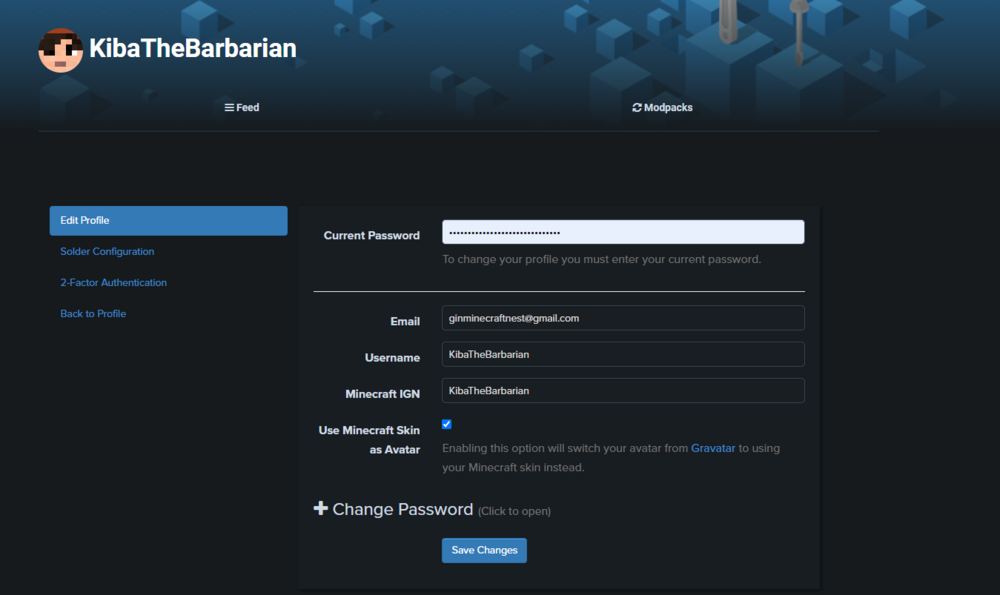This screenshot has height=595, width=1000.
Task: Focus the Current Password field
Action: click(x=623, y=232)
